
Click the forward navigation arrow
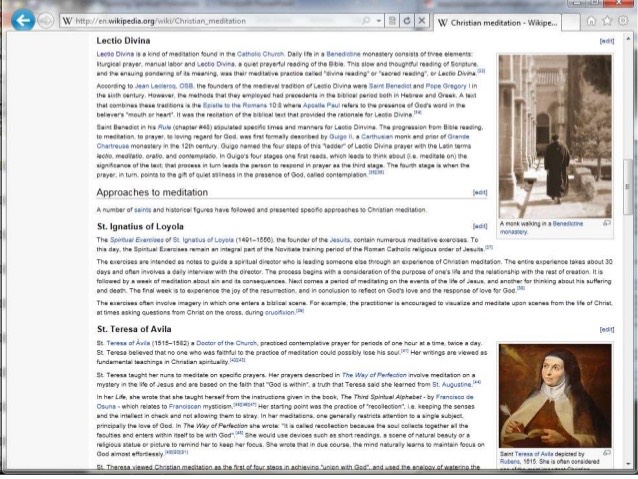click(x=46, y=20)
